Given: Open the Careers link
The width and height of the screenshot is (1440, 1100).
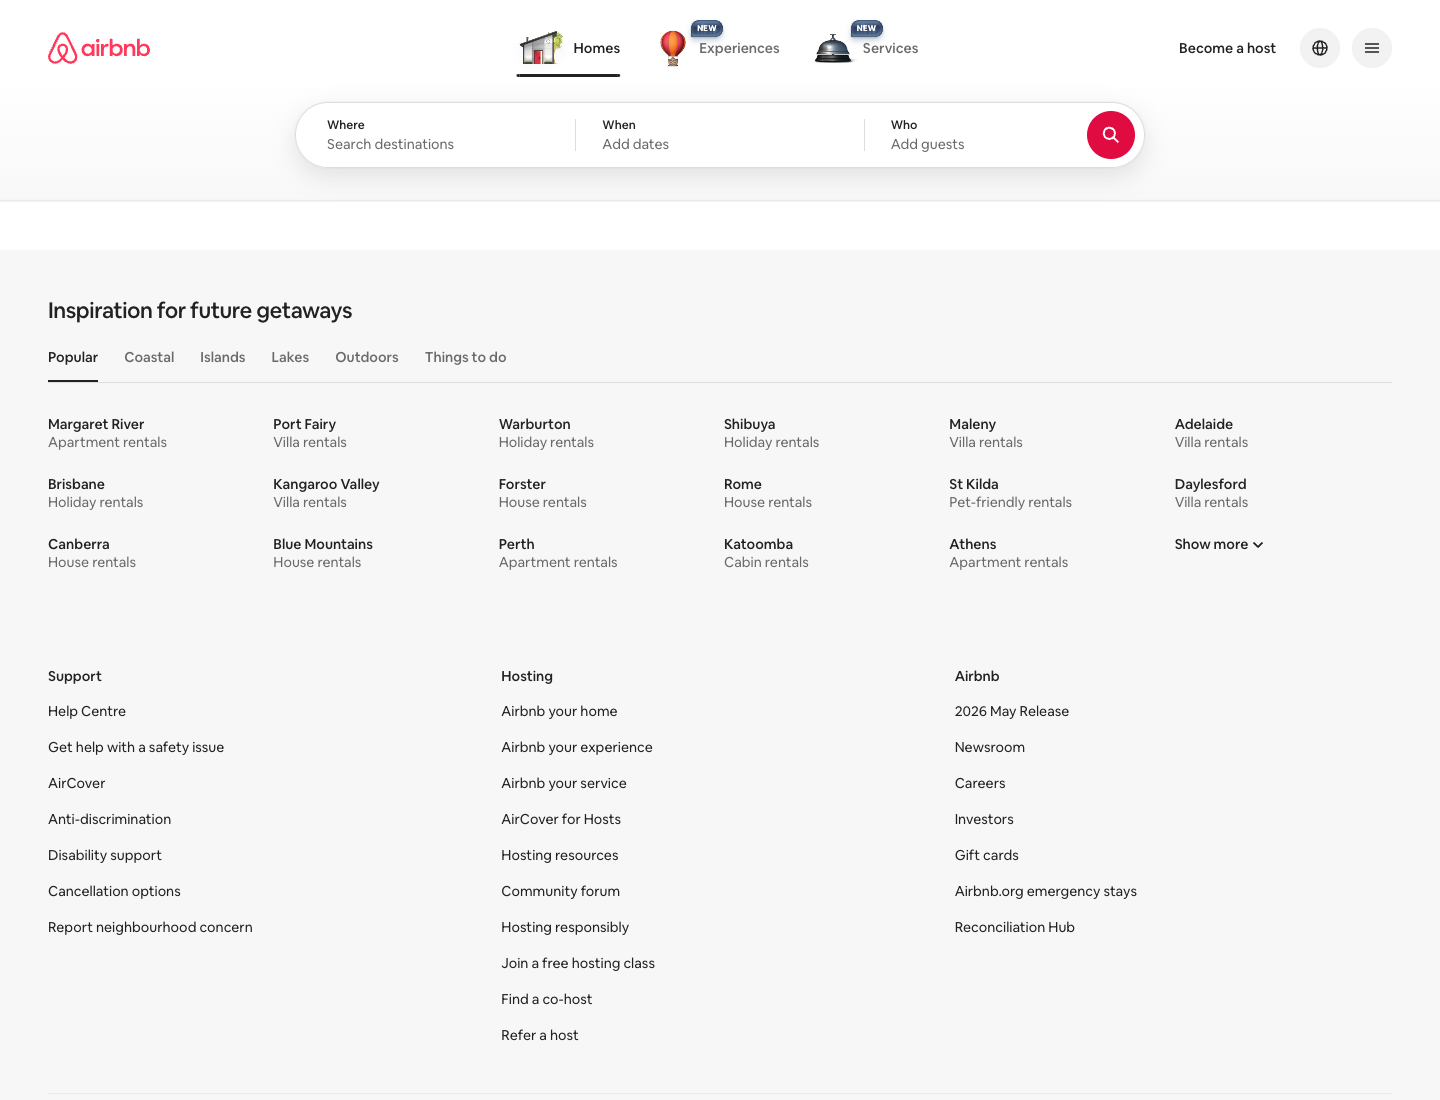Looking at the screenshot, I should [980, 783].
